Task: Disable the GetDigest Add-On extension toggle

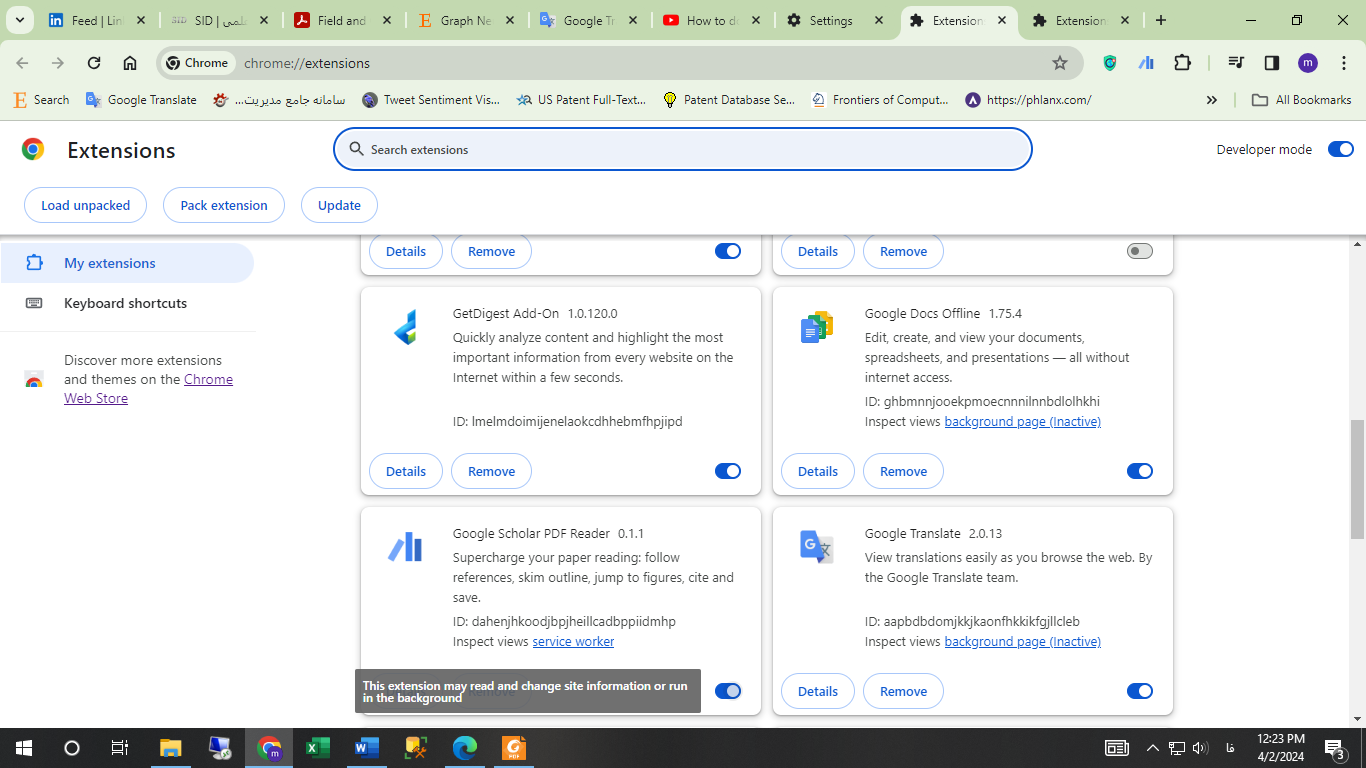Action: (728, 471)
